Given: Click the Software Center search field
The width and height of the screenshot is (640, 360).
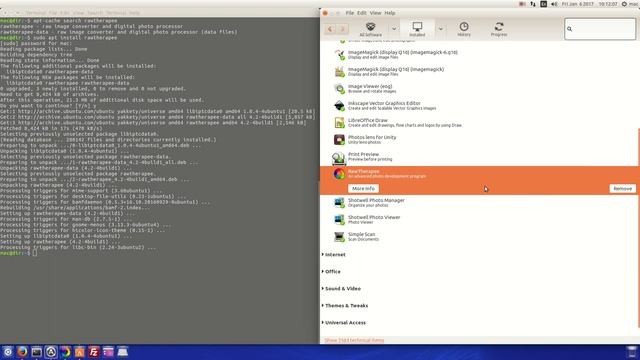Looking at the screenshot, I should (600, 29).
